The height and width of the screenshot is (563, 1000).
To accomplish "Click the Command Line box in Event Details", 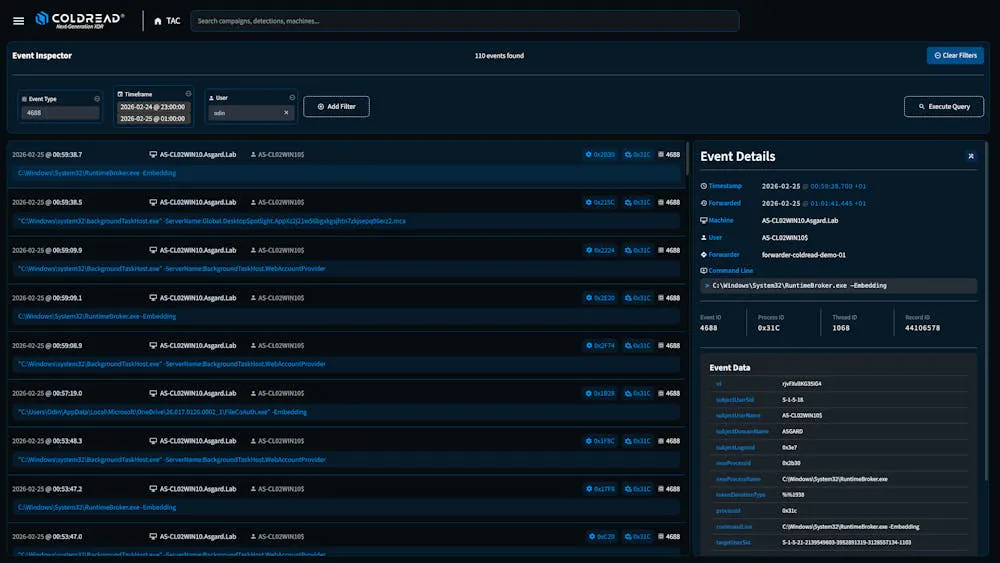I will (x=839, y=286).
